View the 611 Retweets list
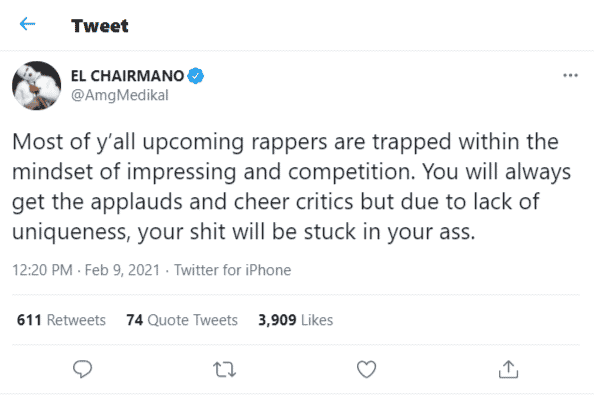The width and height of the screenshot is (594, 397). tap(61, 320)
